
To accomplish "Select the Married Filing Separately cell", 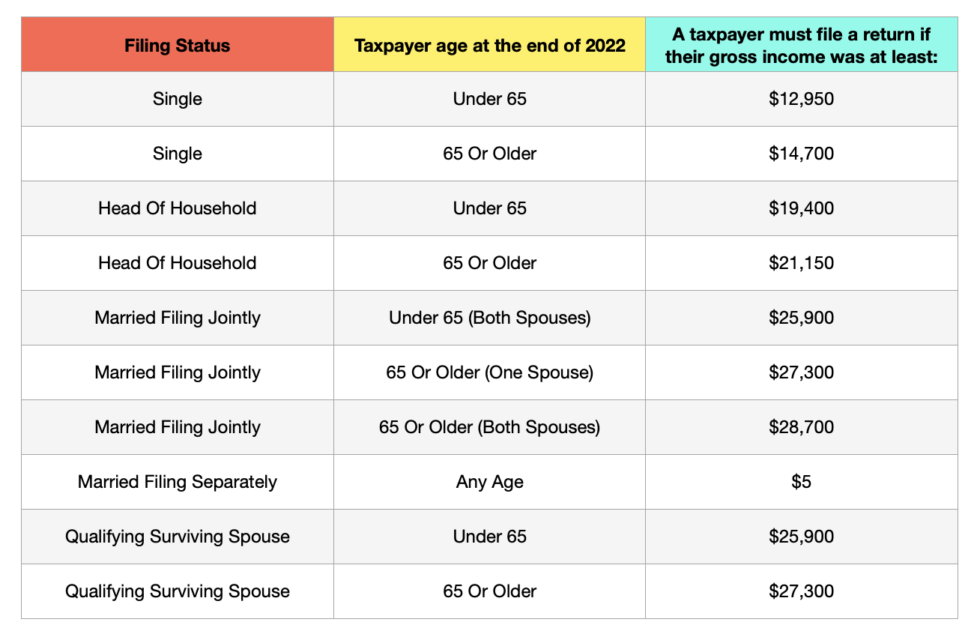I will click(177, 482).
